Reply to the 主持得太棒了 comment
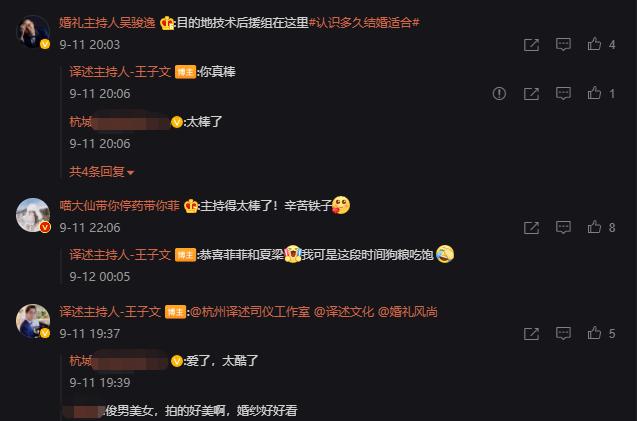637x421 pixels. (x=563, y=227)
